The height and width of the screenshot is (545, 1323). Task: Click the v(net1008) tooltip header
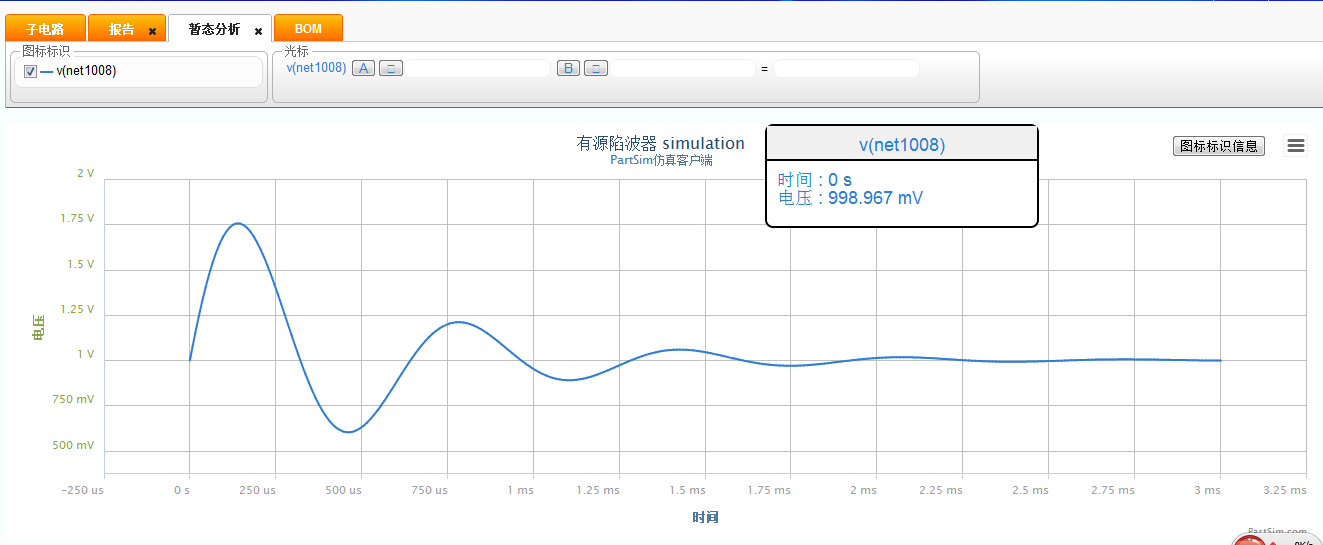click(902, 144)
